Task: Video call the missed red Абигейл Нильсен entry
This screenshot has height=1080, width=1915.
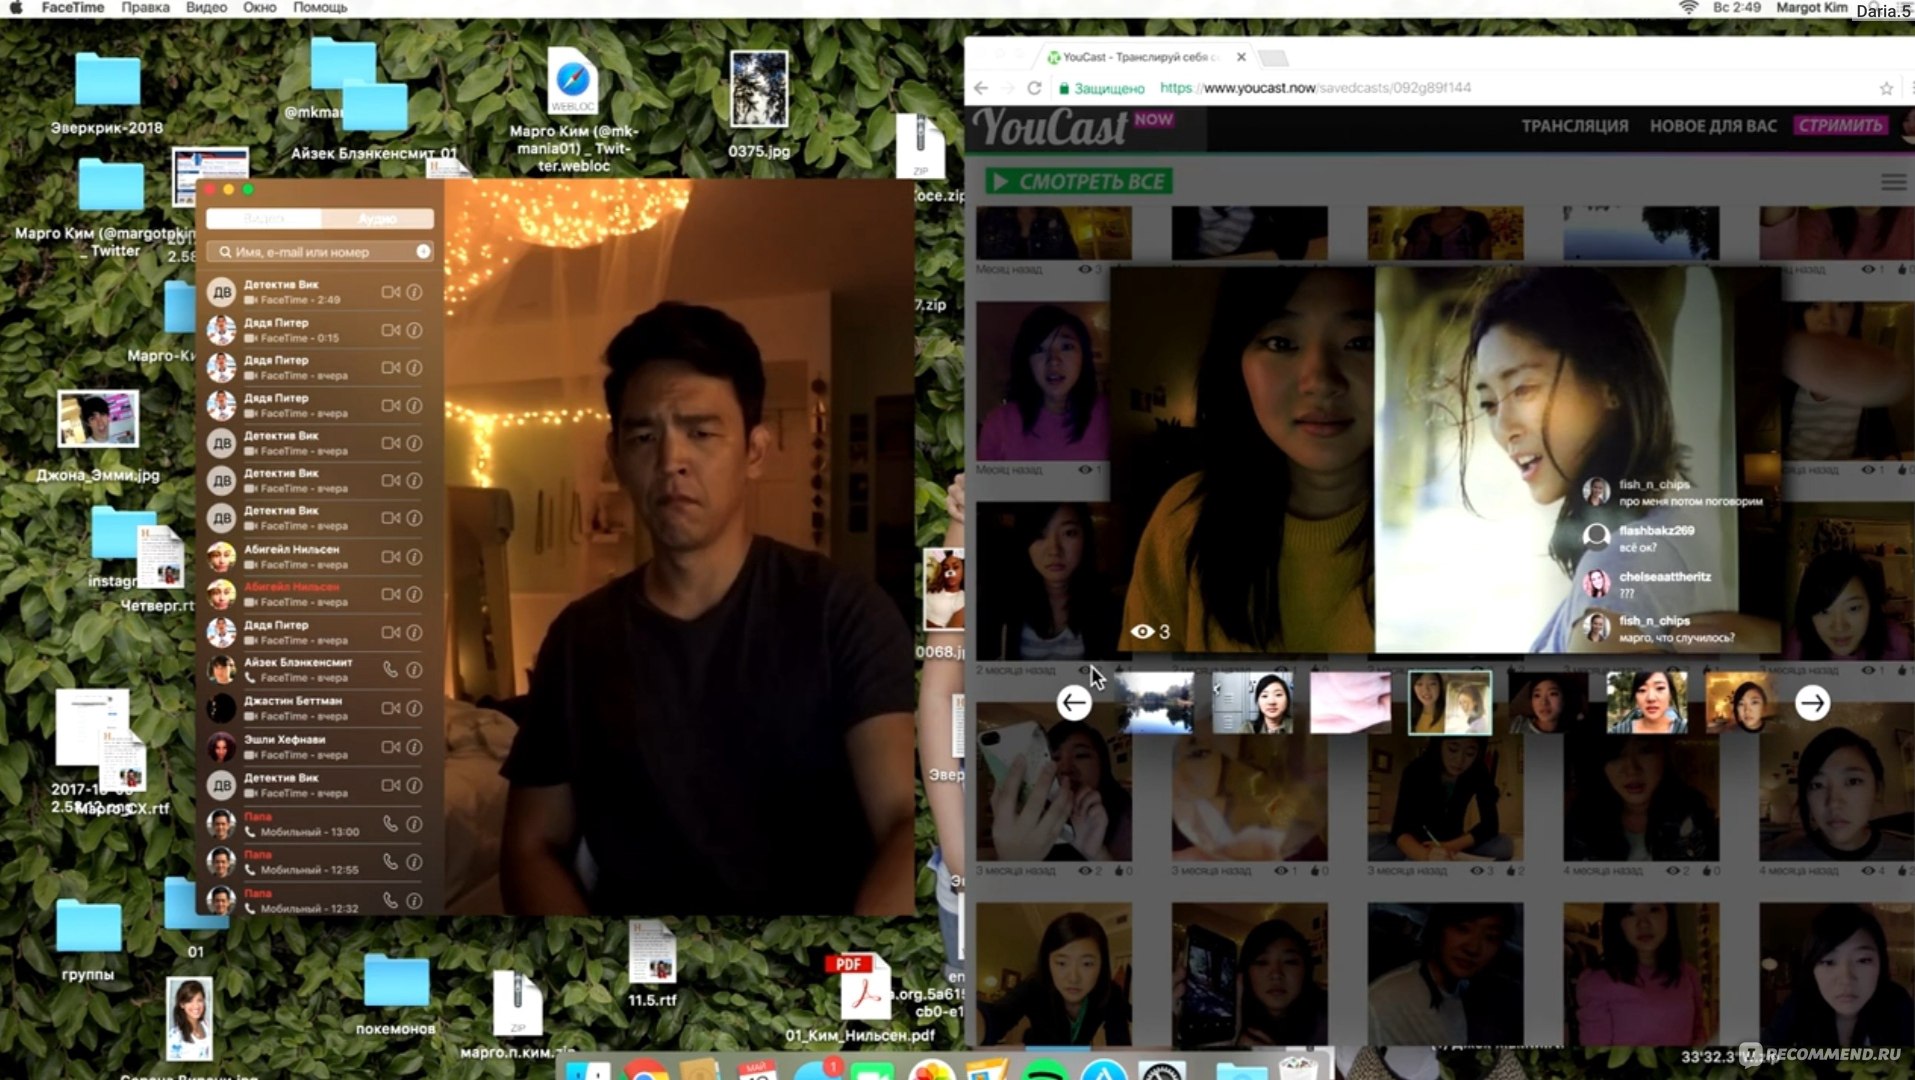Action: [390, 594]
